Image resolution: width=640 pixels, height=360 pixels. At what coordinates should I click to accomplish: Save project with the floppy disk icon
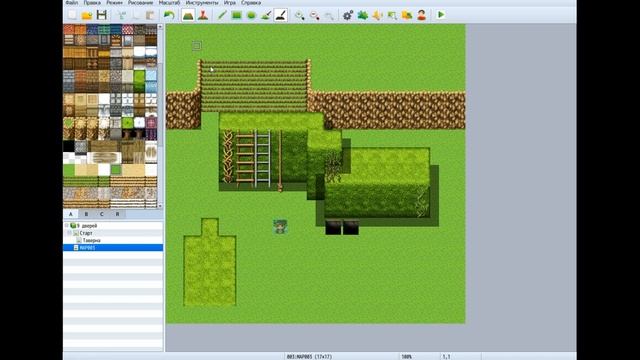tap(101, 15)
